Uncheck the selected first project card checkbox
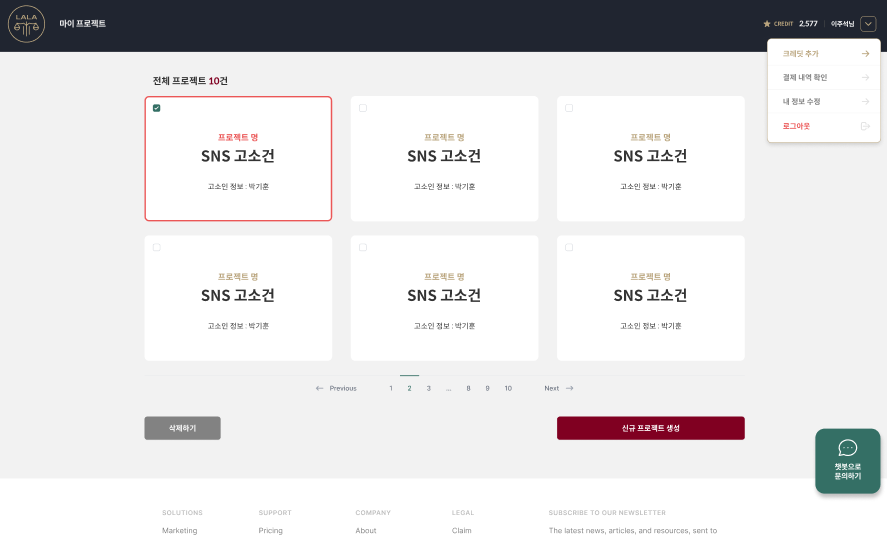 (x=157, y=108)
